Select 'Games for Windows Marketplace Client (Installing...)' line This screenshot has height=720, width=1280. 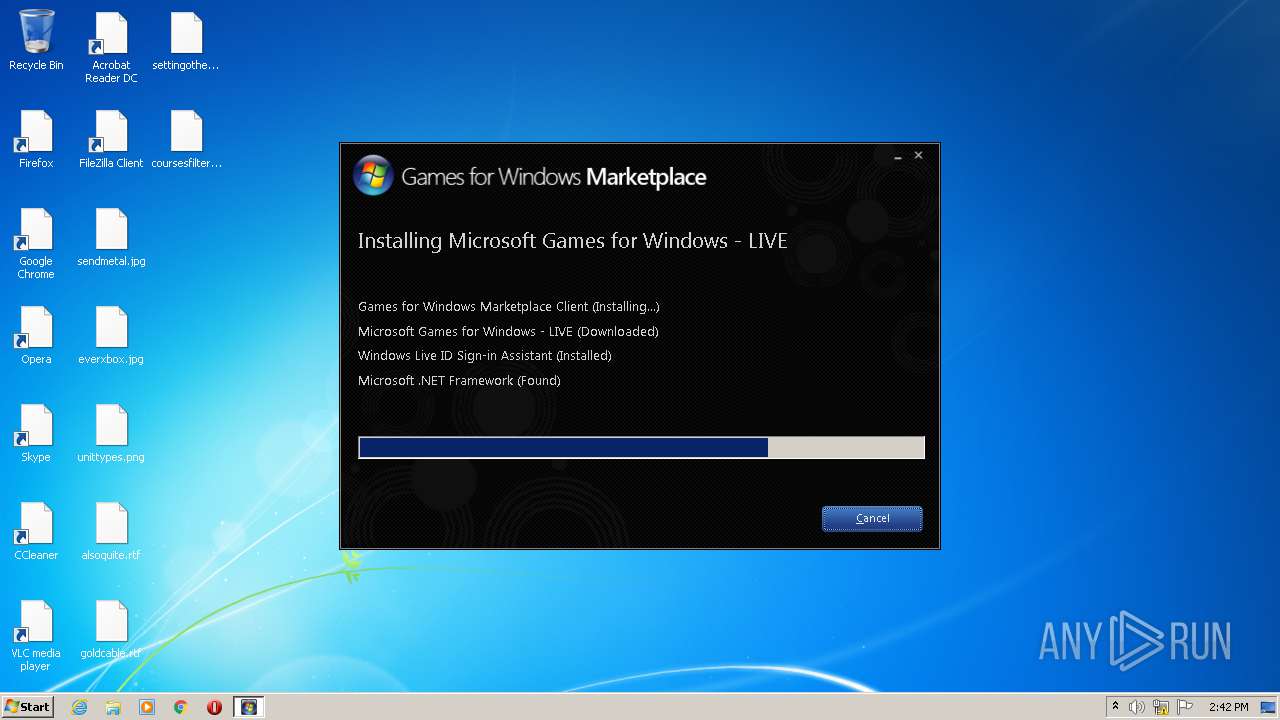coord(508,306)
